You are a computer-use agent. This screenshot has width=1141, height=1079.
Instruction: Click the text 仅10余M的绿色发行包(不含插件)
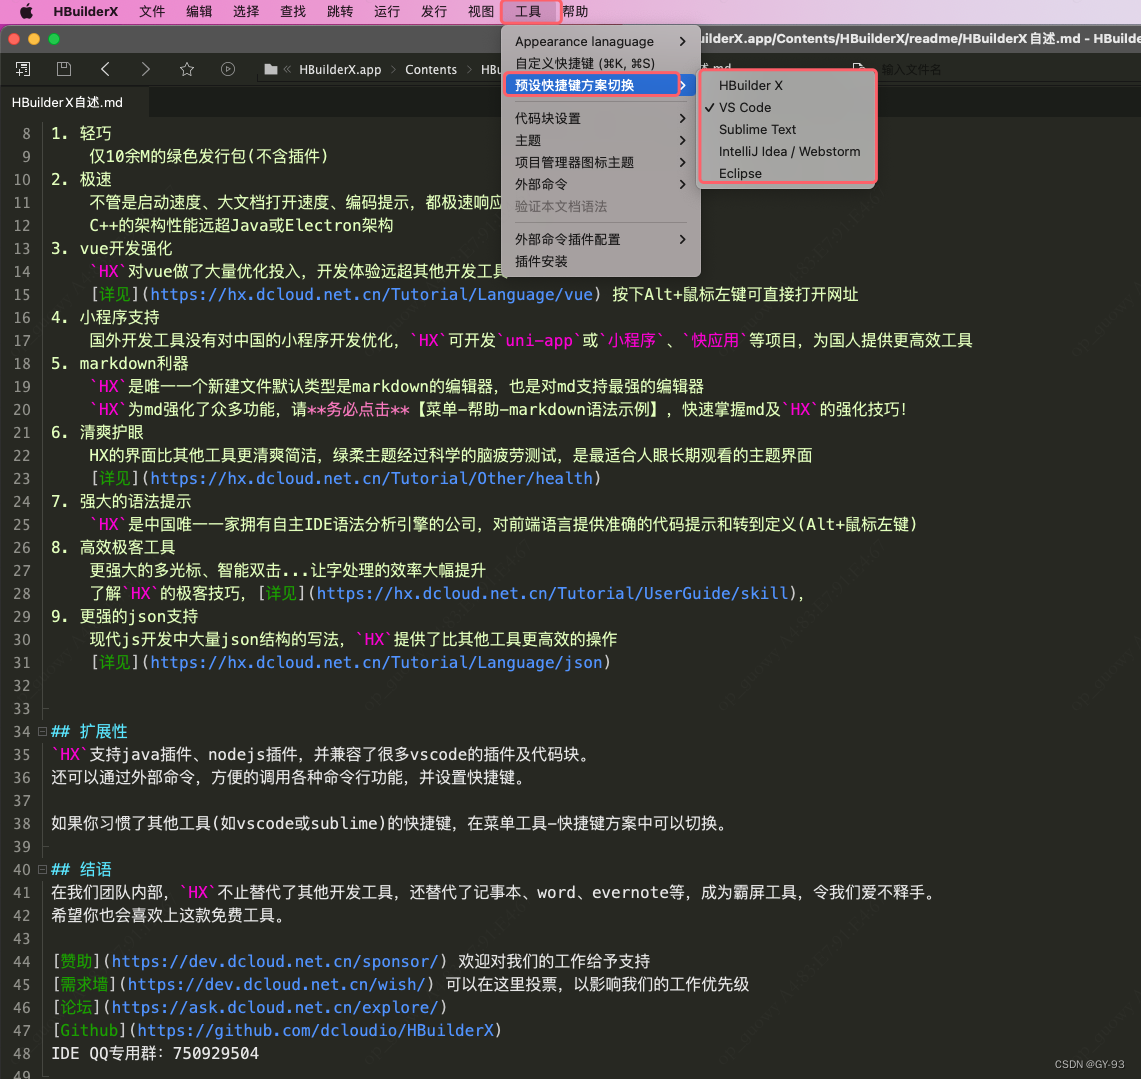[x=209, y=156]
